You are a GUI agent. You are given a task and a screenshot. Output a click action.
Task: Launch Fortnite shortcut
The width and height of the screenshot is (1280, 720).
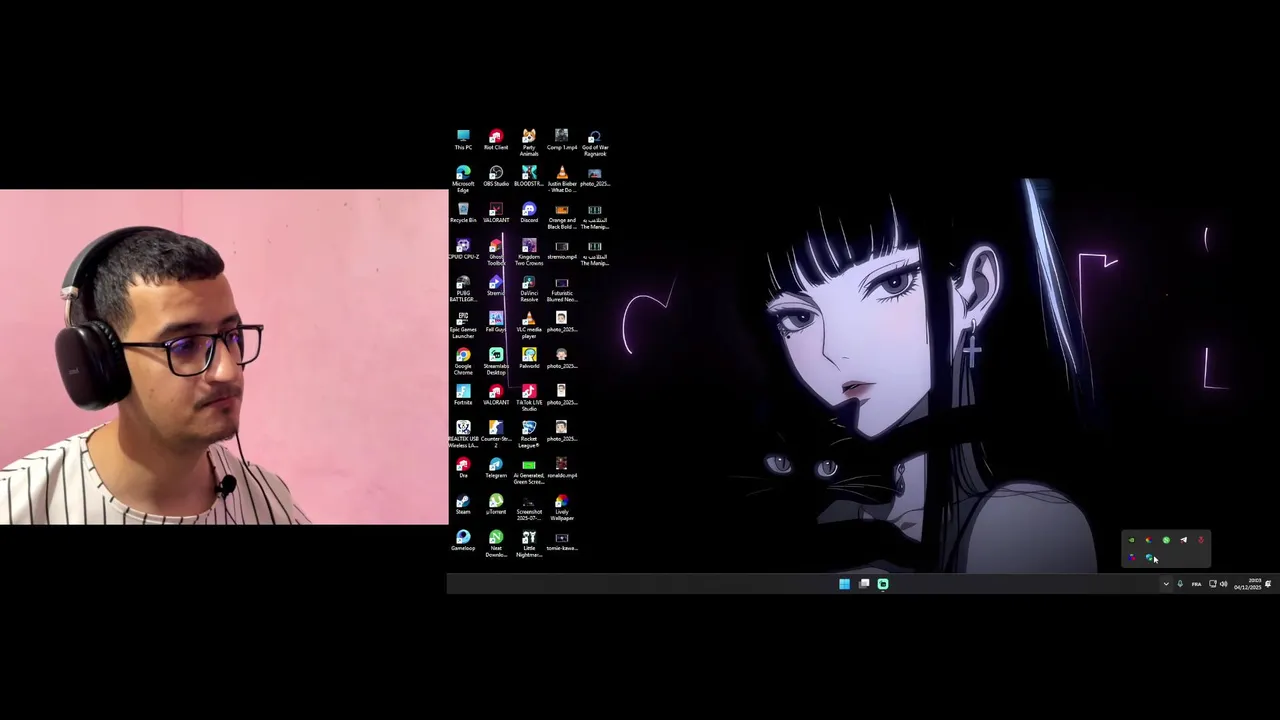coord(463,395)
